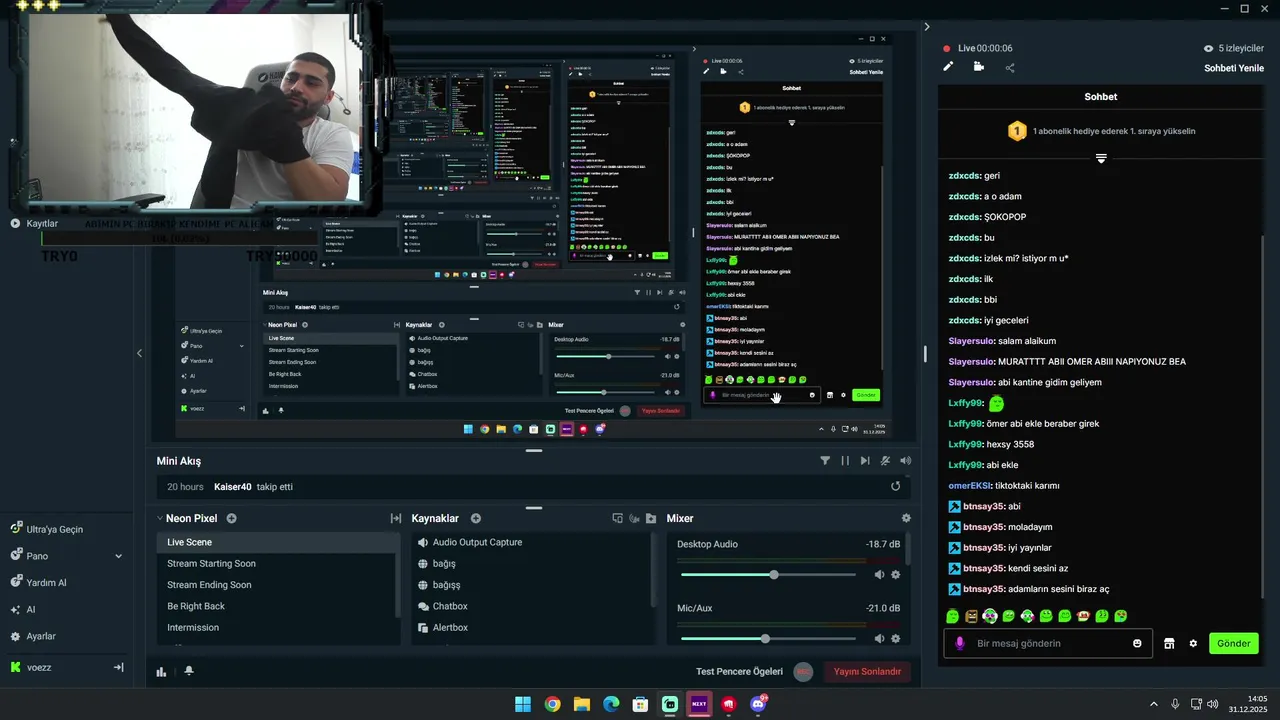Image resolution: width=1280 pixels, height=720 pixels.
Task: Click the logout arrow icon beside voezz
Action: point(118,667)
